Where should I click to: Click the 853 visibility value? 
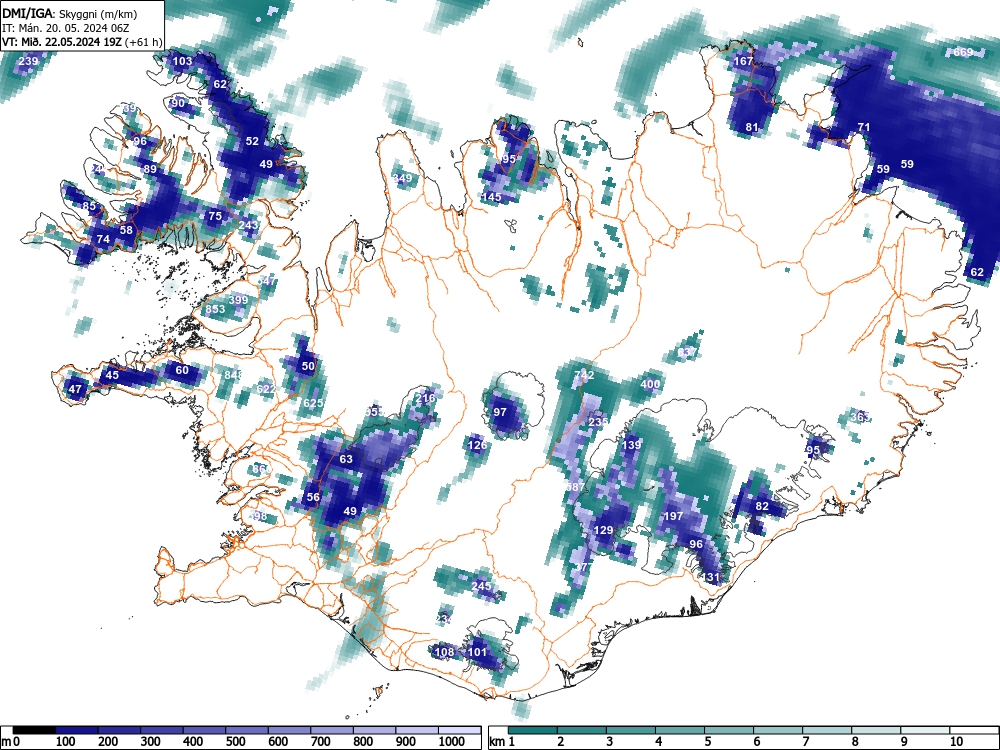point(215,309)
